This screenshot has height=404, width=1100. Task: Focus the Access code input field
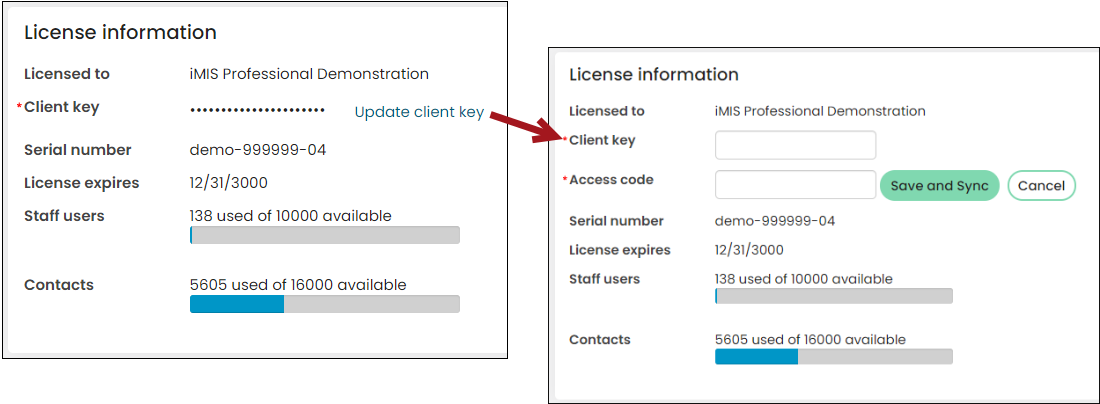[x=796, y=184]
